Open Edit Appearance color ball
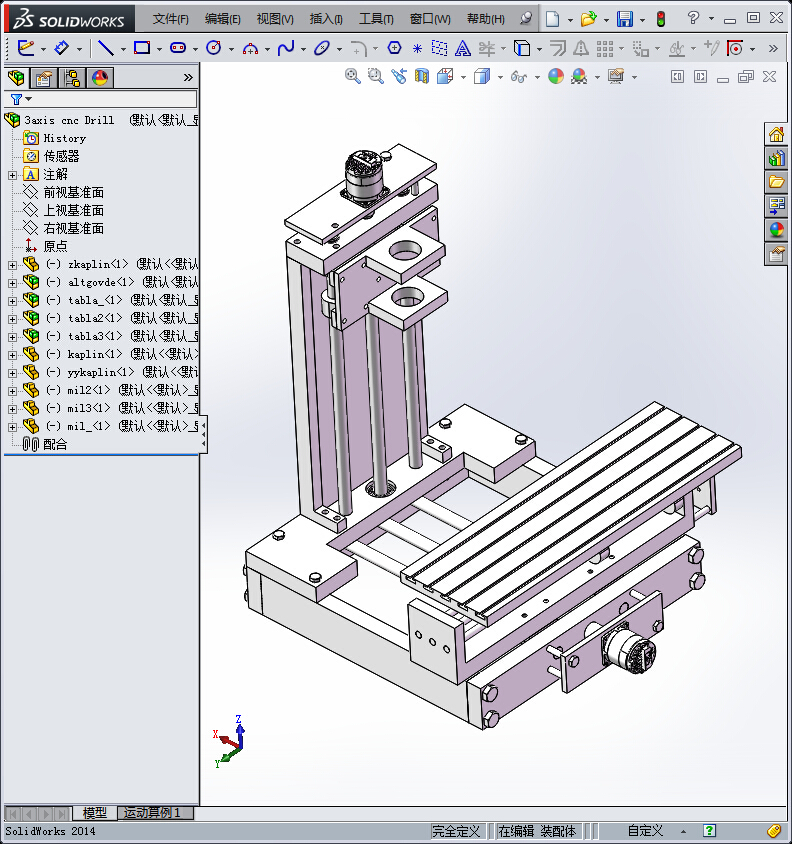This screenshot has width=792, height=844. click(556, 76)
